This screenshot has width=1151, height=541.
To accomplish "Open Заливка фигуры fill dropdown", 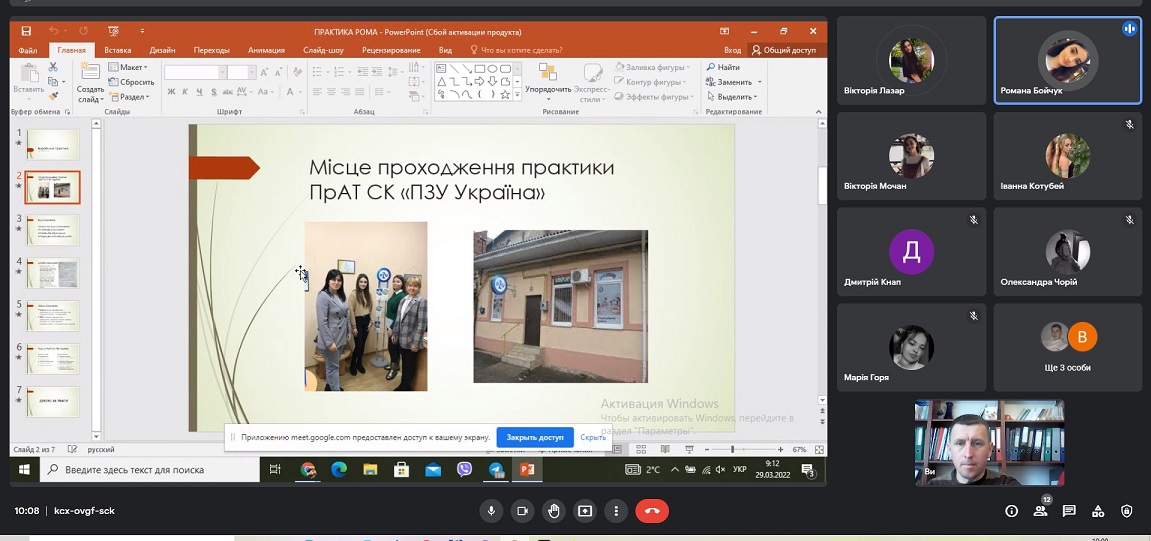I will pos(653,68).
